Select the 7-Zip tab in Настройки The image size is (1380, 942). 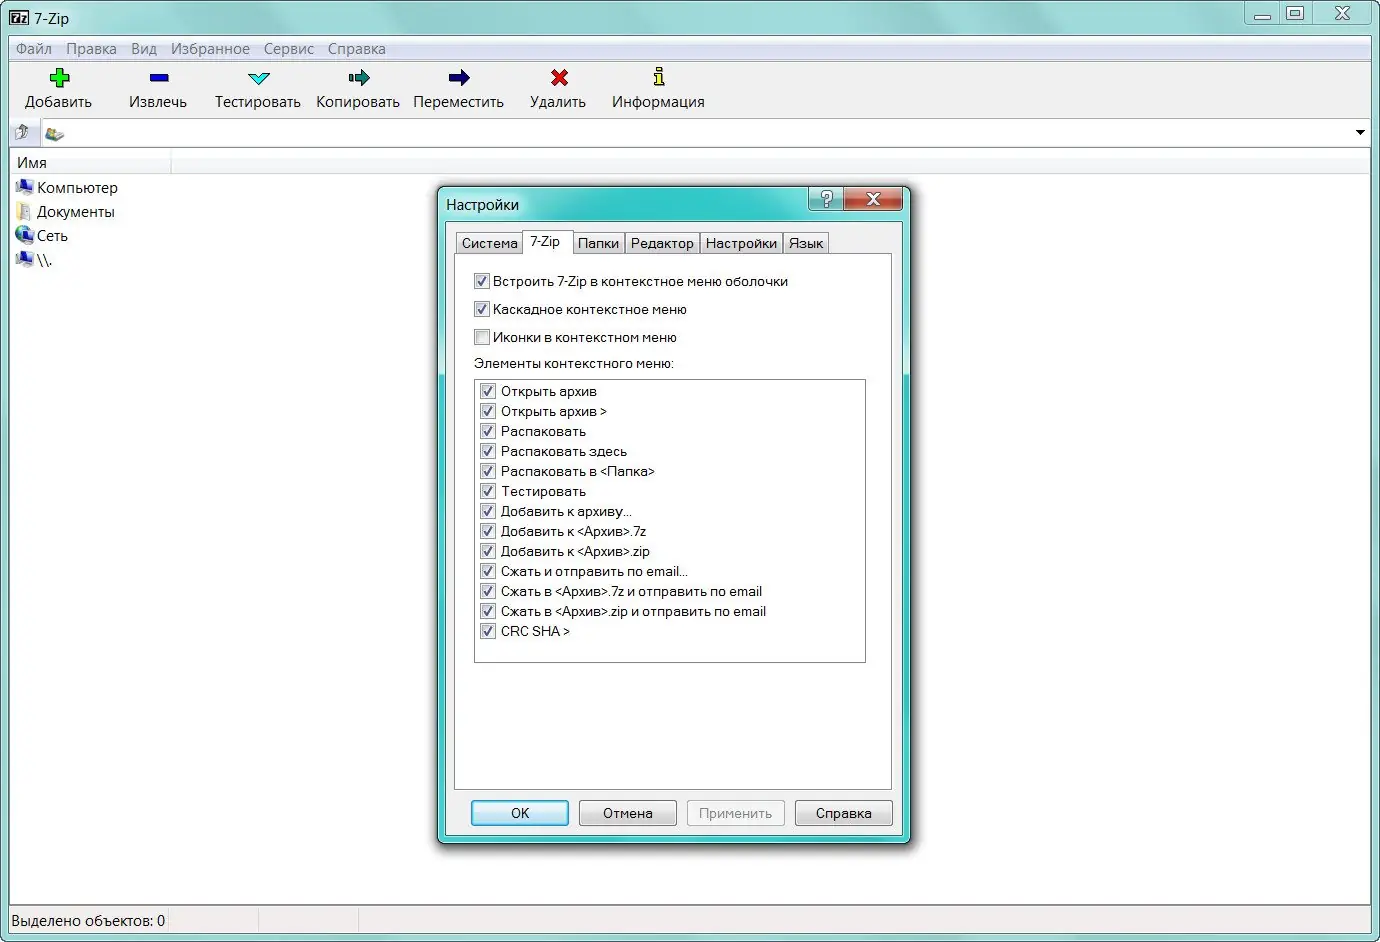pos(546,241)
